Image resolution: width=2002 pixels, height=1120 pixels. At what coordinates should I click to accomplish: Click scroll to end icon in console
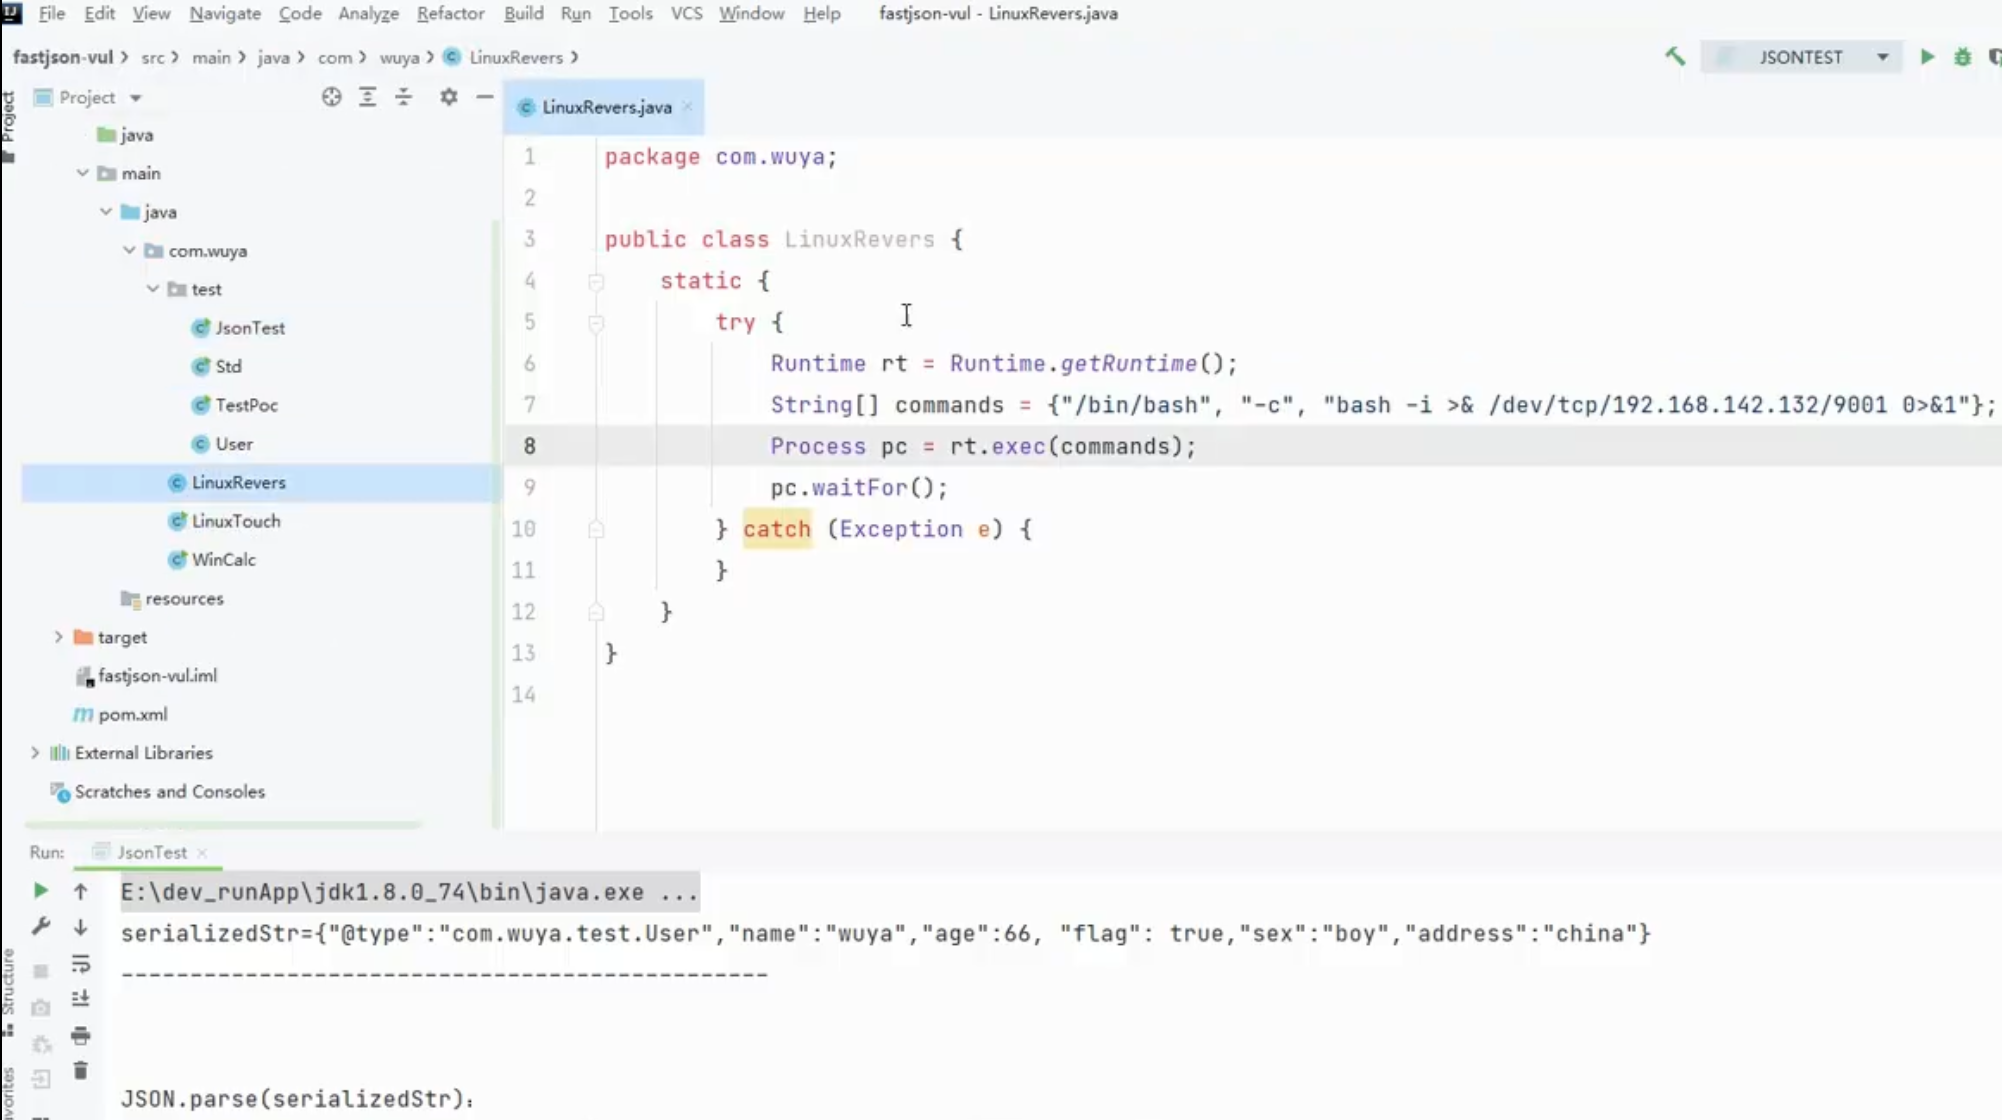click(x=81, y=999)
